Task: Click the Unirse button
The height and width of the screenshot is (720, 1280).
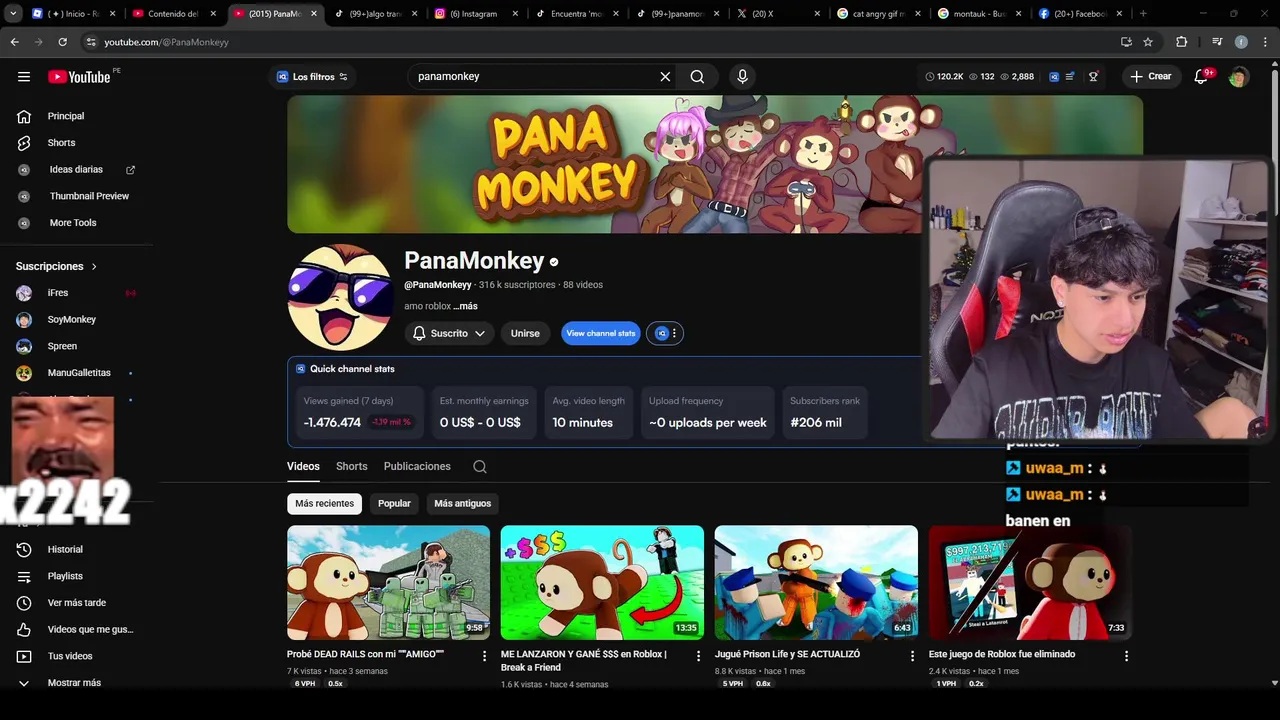Action: coord(525,333)
